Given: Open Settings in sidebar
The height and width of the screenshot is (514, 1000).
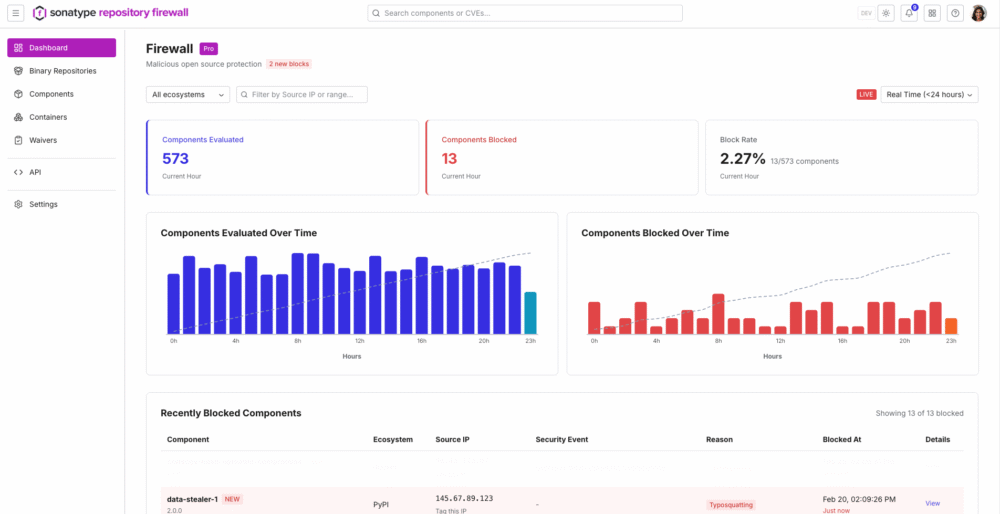Looking at the screenshot, I should pos(62,204).
